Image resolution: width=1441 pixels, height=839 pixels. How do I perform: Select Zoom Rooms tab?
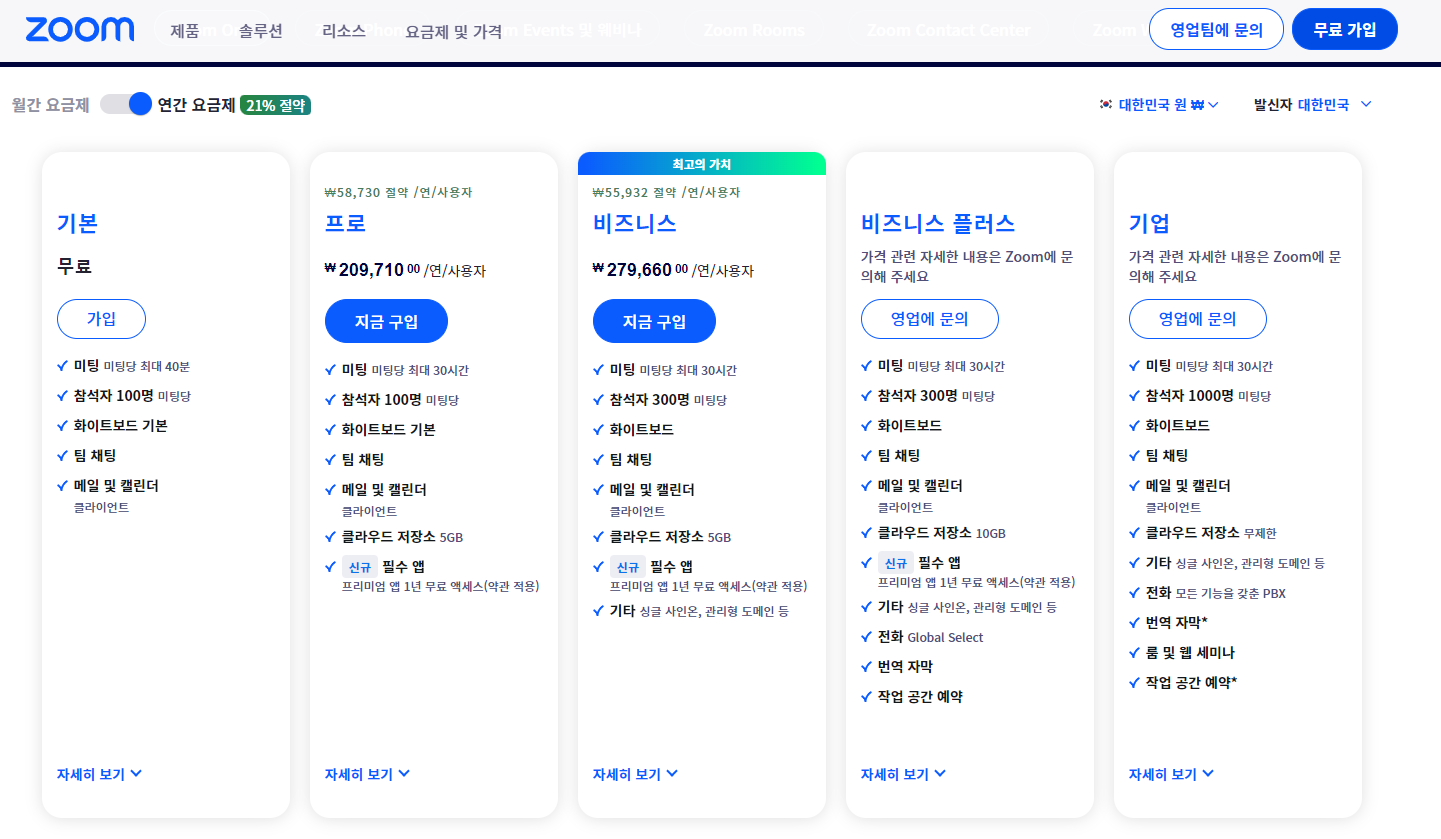(754, 31)
